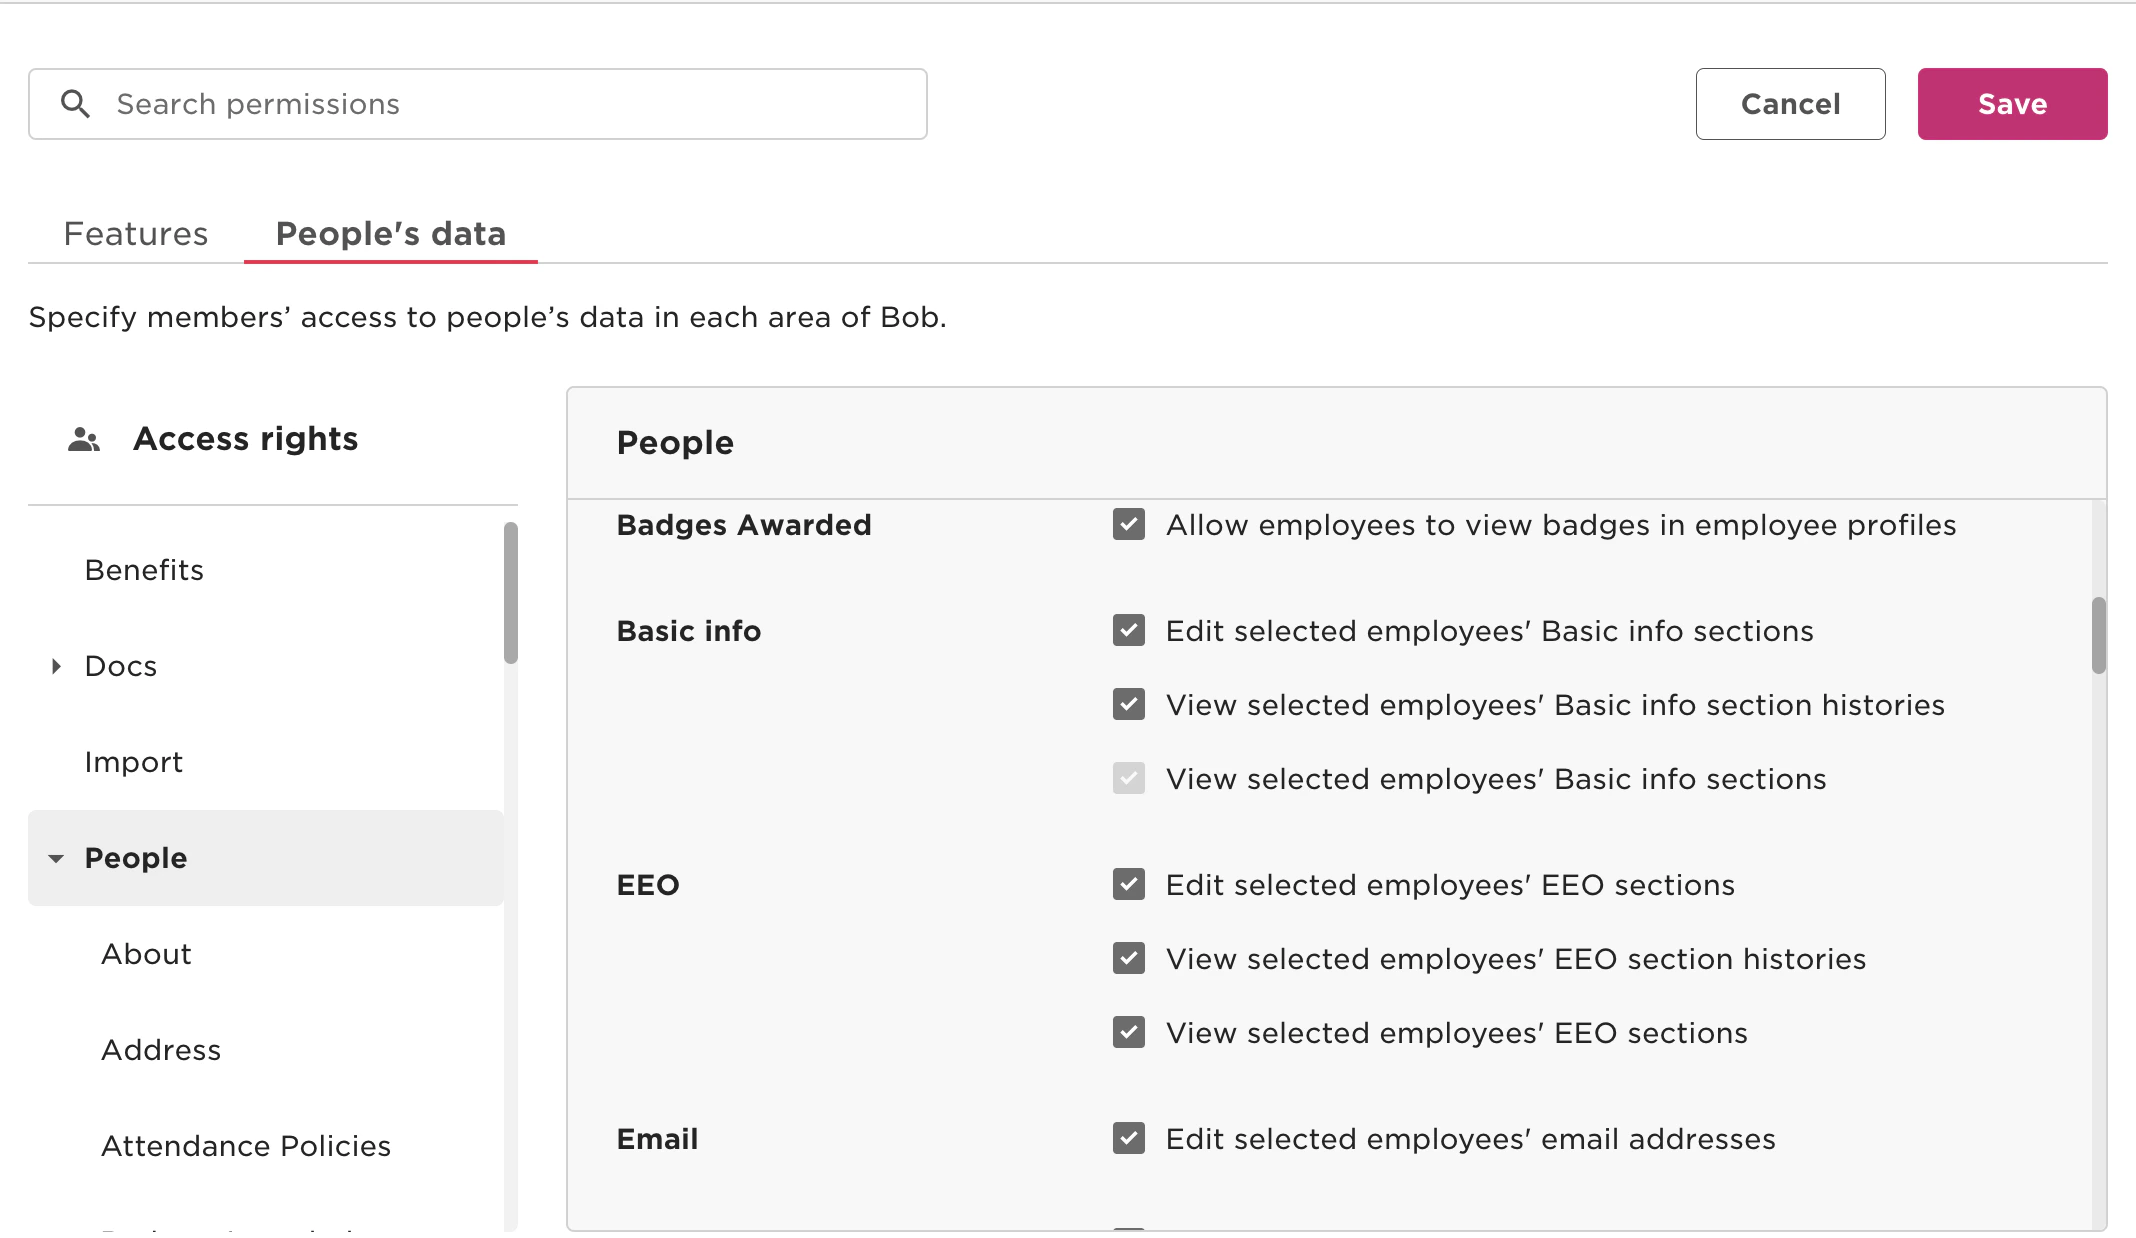Cancel the permission changes
The image size is (2136, 1238).
point(1790,103)
